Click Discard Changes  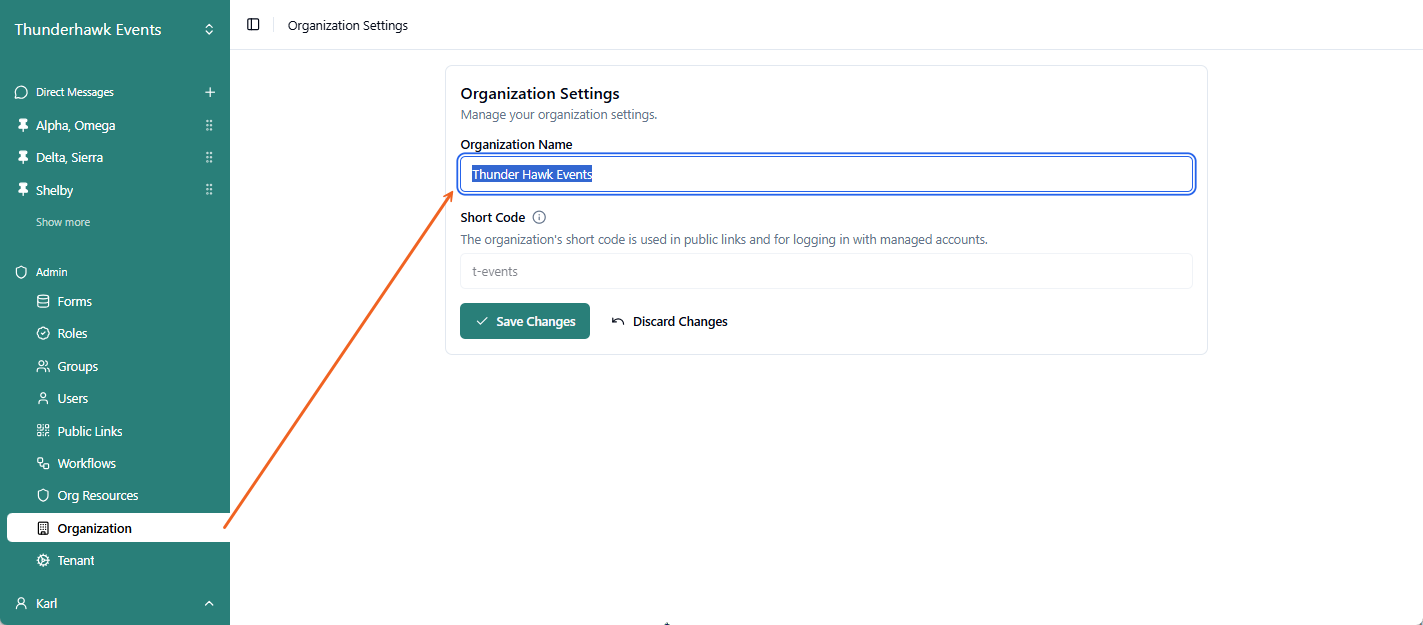pos(669,321)
